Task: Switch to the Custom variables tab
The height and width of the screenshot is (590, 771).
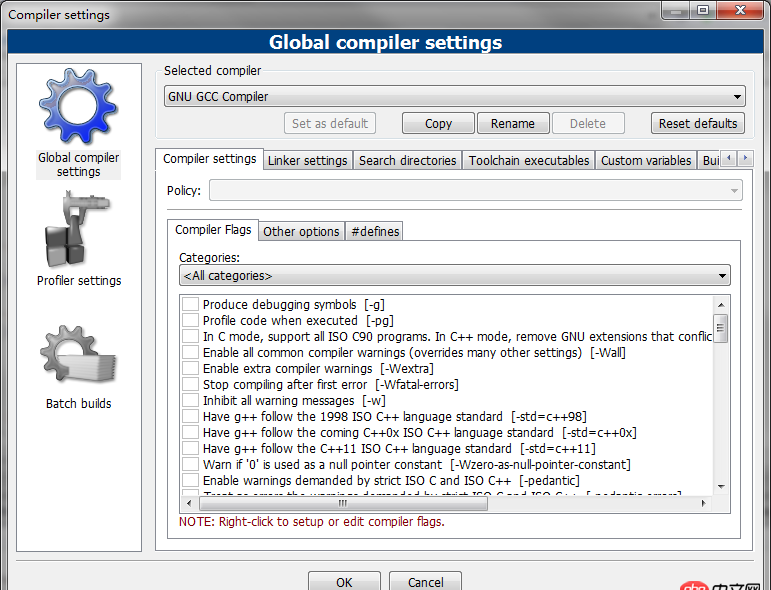Action: coord(646,161)
